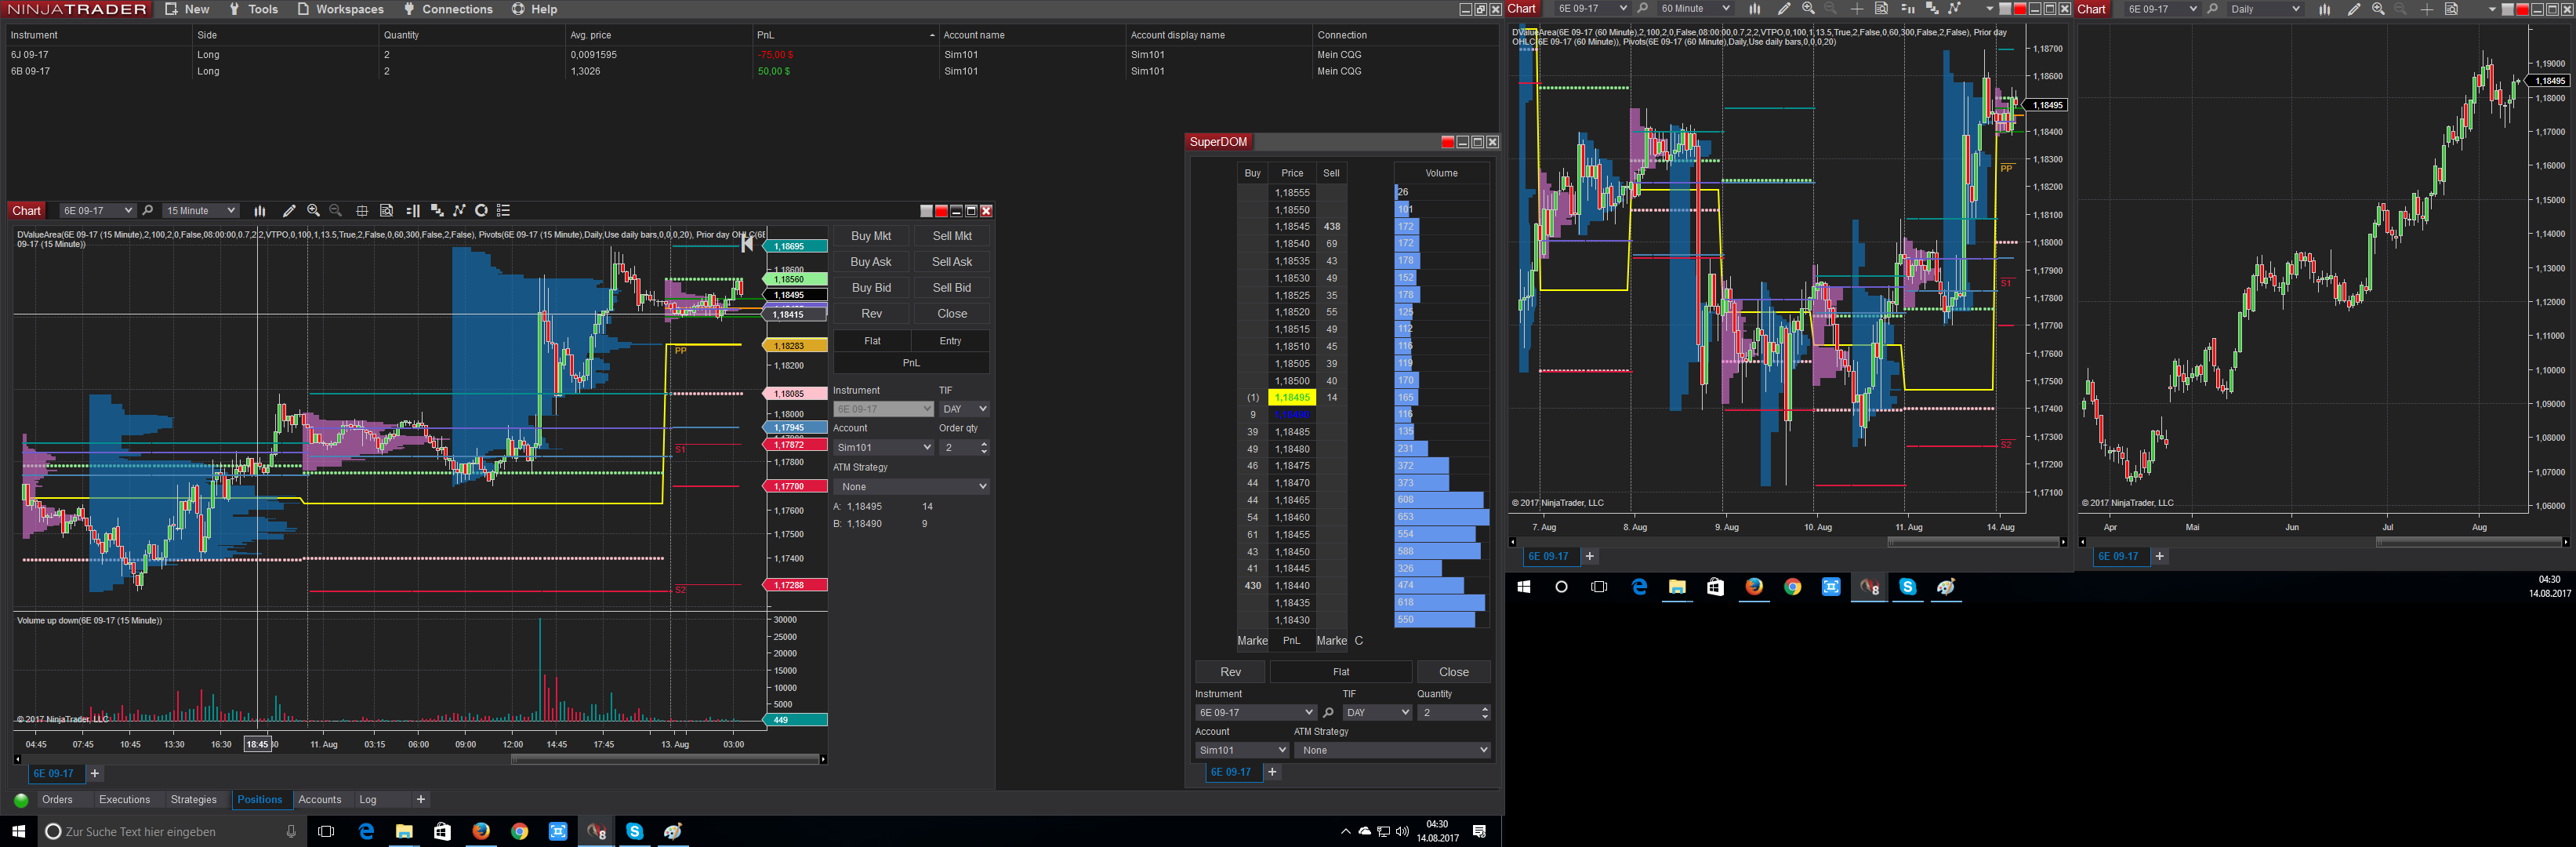The height and width of the screenshot is (847, 2576).
Task: Open drawing tools in the Daily chart
Action: (2354, 9)
